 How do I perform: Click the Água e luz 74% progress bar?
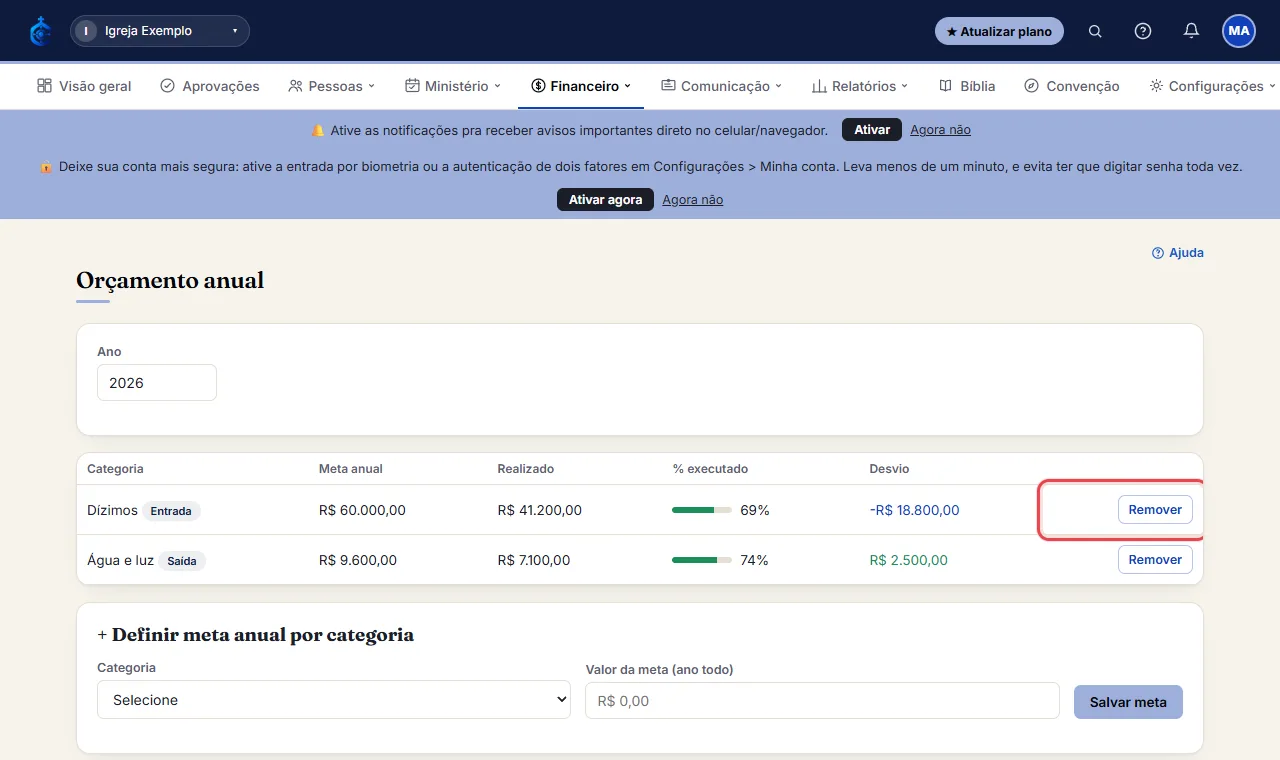tap(702, 560)
